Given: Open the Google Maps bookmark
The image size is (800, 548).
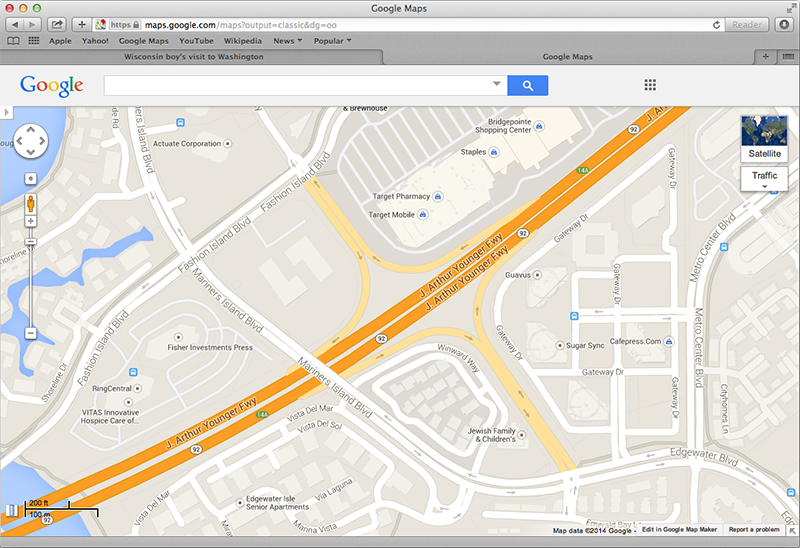Looking at the screenshot, I should (x=143, y=41).
